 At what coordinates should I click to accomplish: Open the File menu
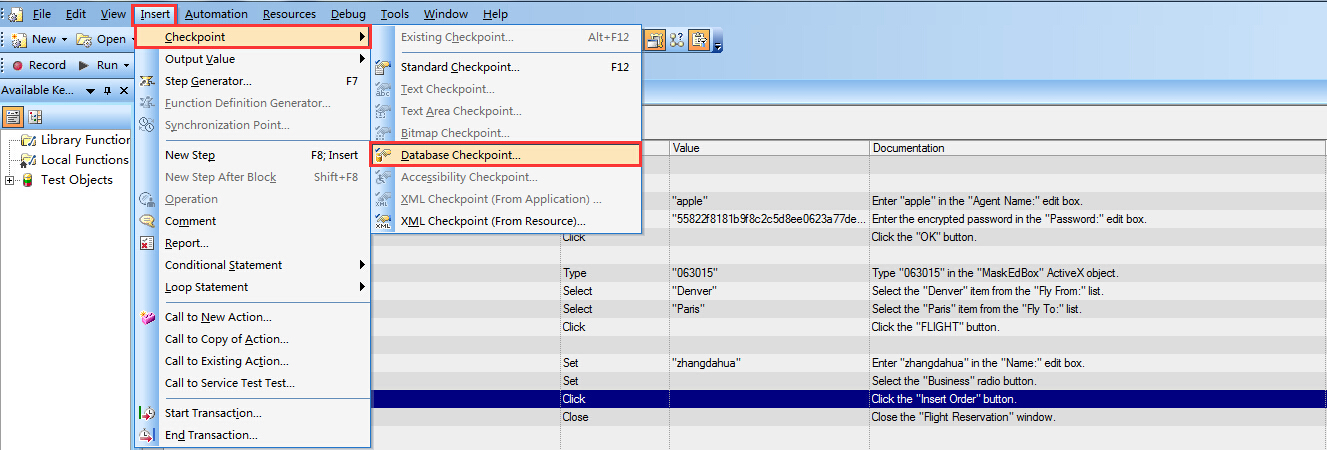coord(42,14)
